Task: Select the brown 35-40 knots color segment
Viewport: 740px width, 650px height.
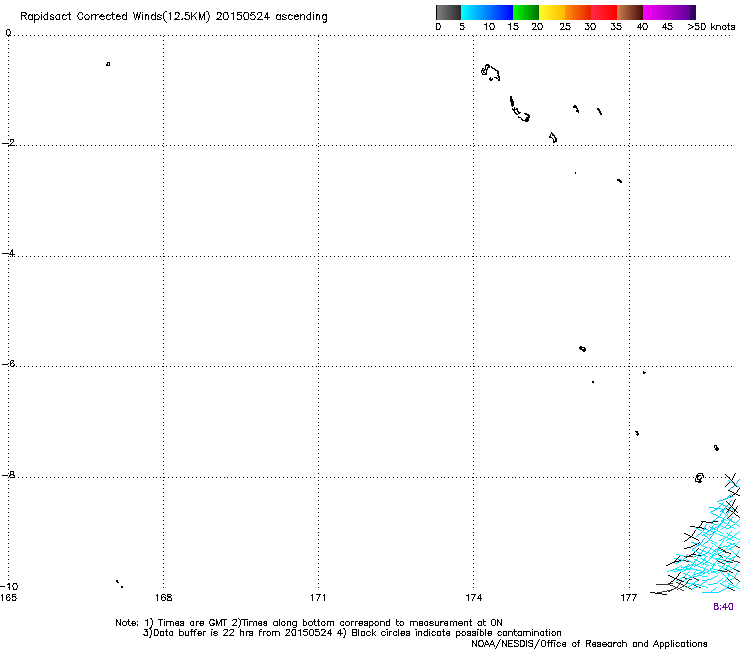Action: [630, 12]
